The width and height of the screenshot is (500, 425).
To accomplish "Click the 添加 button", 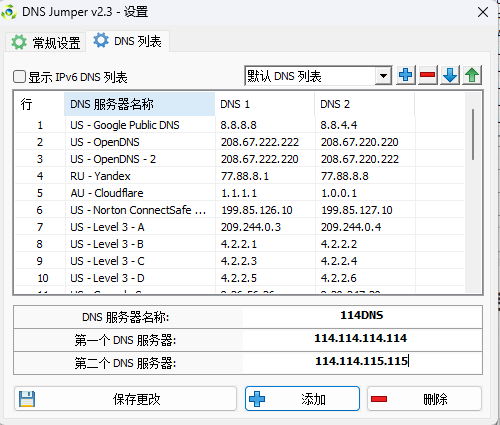I will point(302,399).
